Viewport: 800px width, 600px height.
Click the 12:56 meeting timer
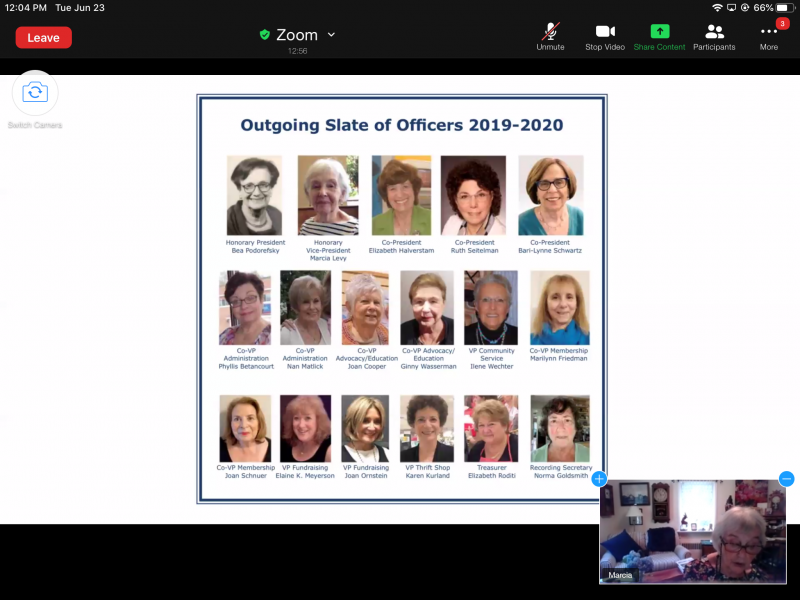(297, 51)
